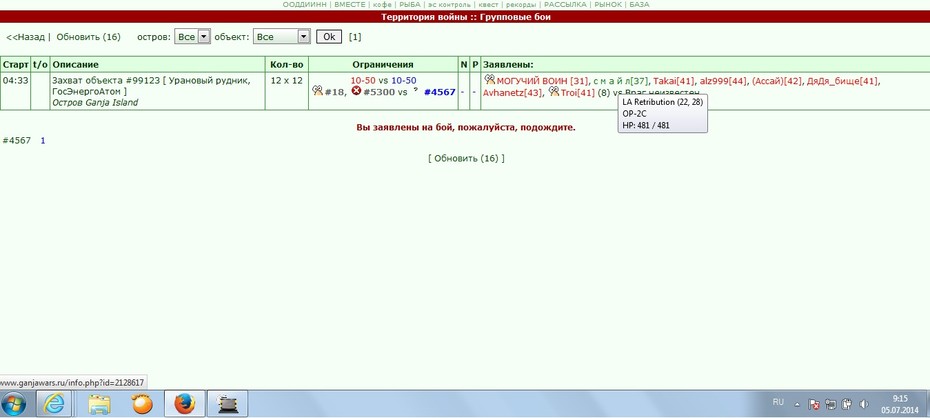Click the Ограничения column header

(383, 64)
